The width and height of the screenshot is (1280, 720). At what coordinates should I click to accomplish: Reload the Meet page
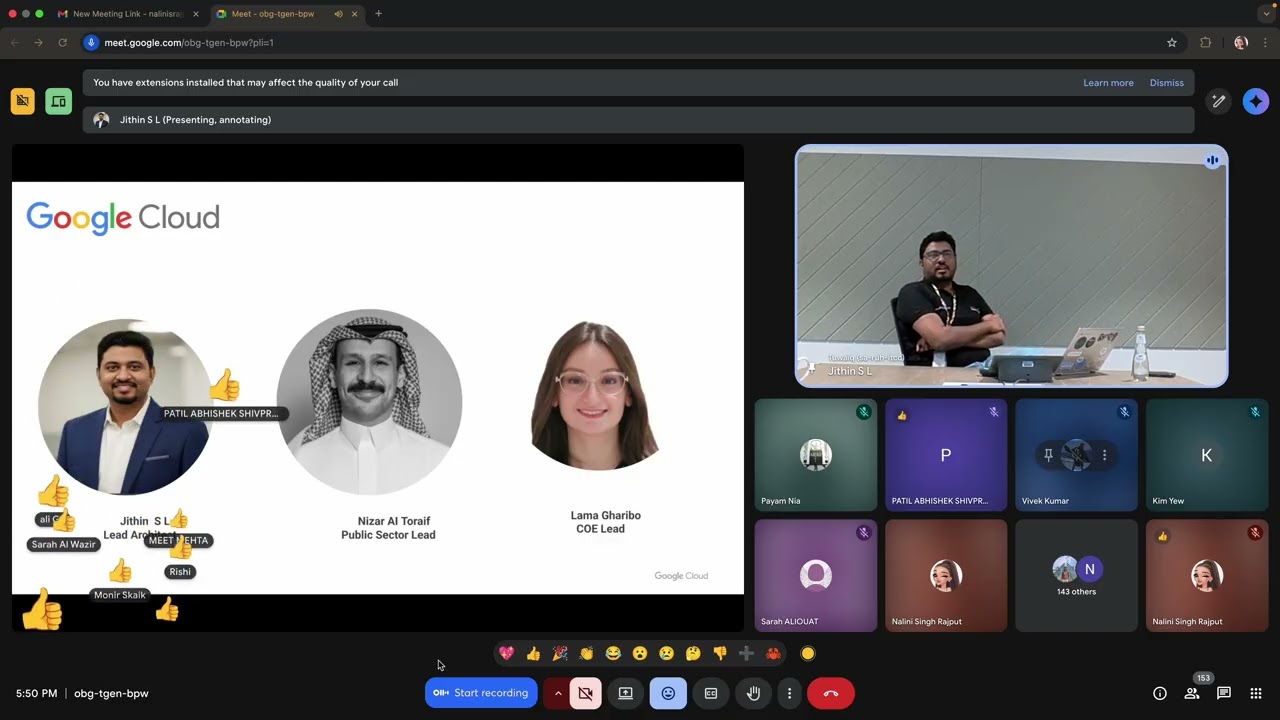pos(62,43)
